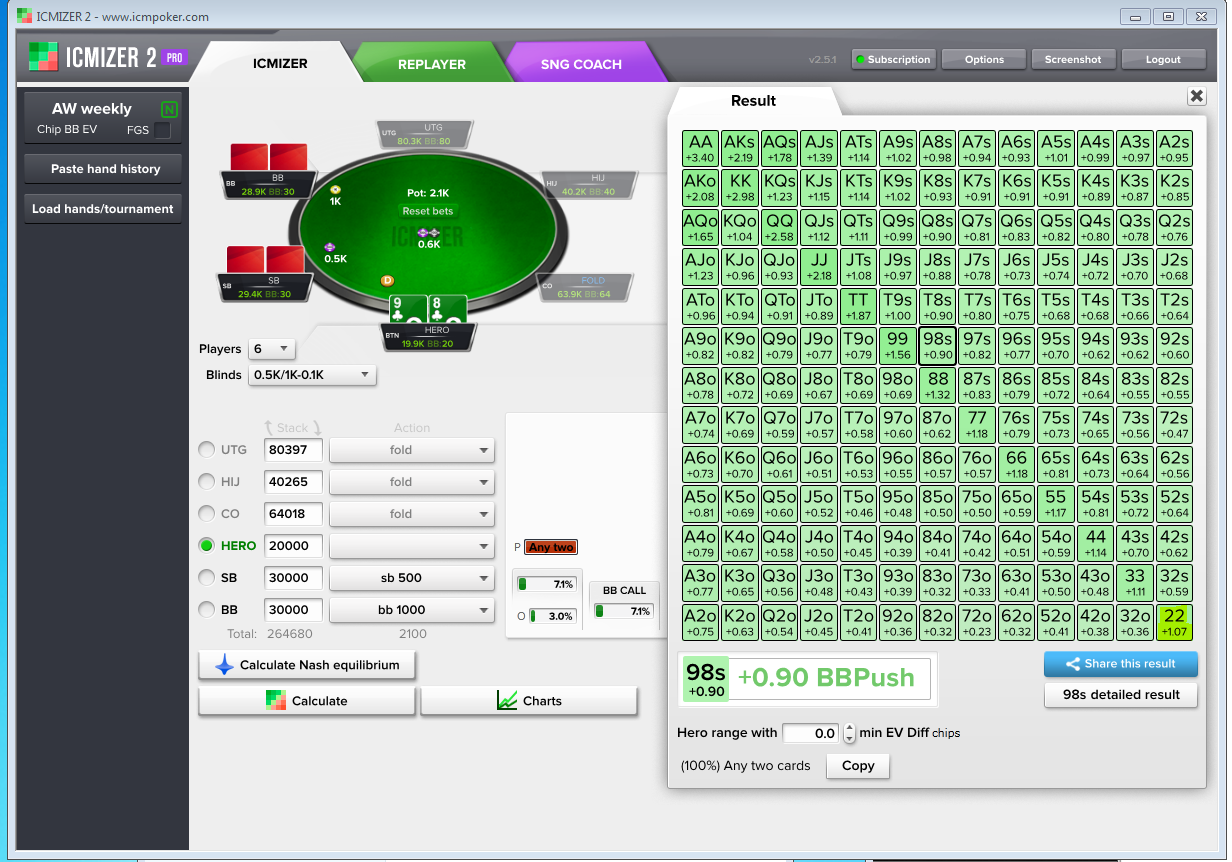Click the 1K chip in front of BB
The height and width of the screenshot is (862, 1232).
pyautogui.click(x=335, y=190)
